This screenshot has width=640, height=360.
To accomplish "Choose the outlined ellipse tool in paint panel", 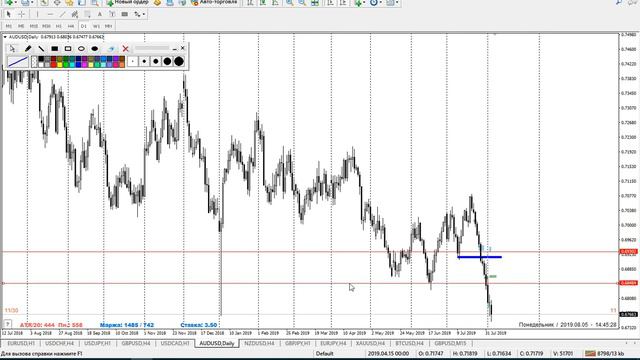I will click(x=81, y=49).
